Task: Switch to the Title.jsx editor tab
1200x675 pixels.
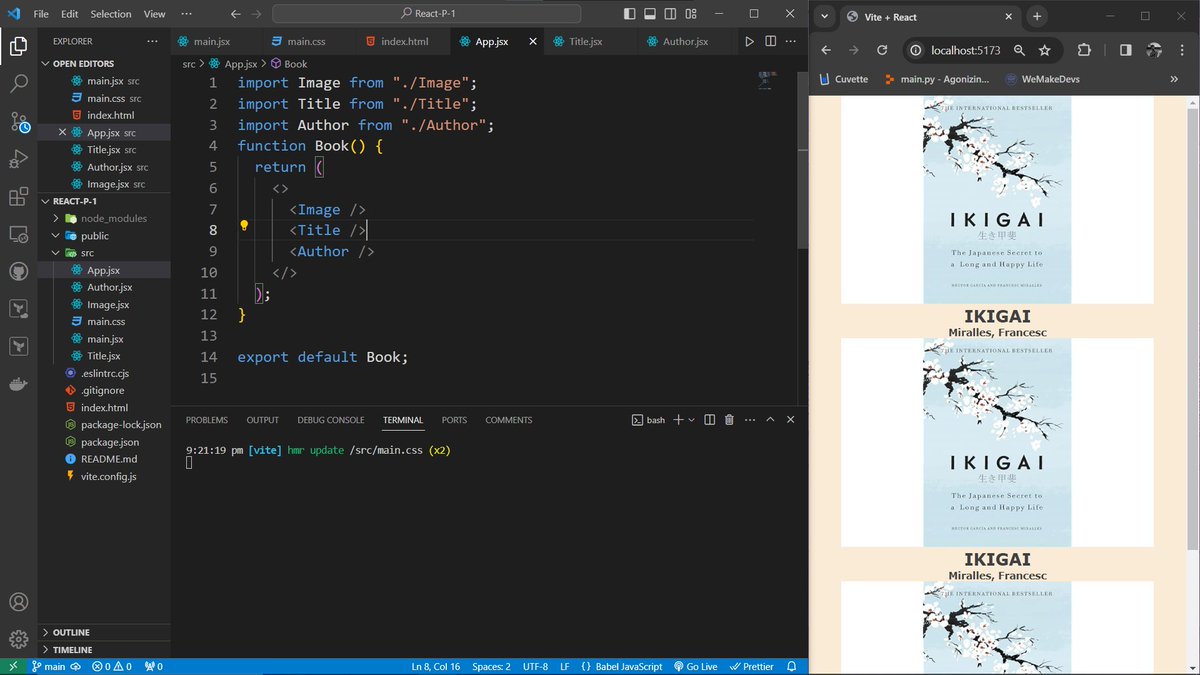Action: pyautogui.click(x=585, y=41)
